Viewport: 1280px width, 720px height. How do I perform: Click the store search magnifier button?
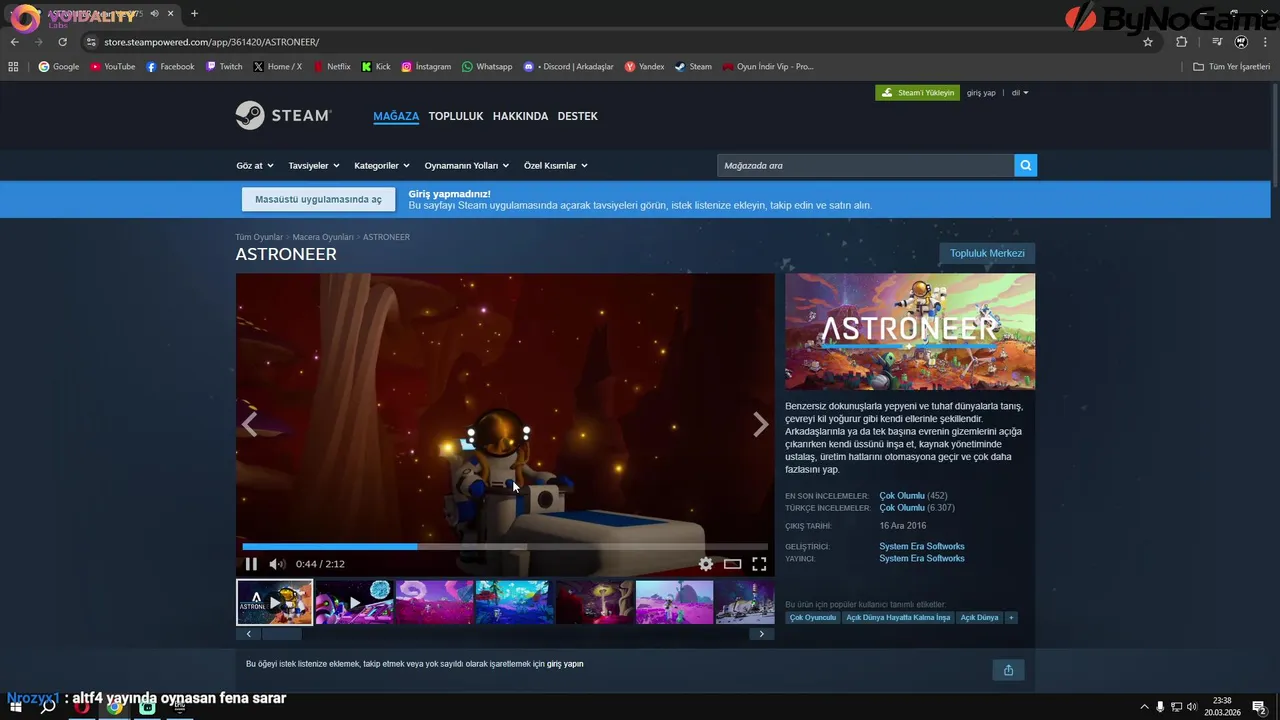(1025, 165)
